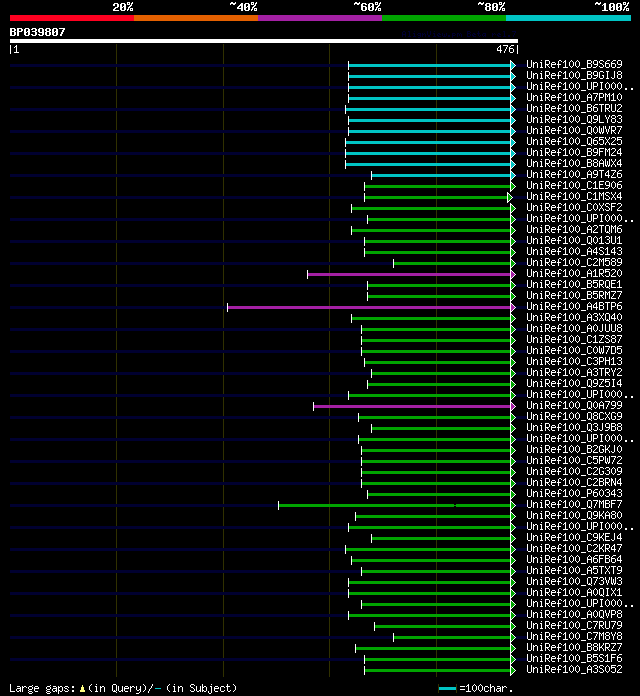Select UniRef100_A6FB64 label
The image size is (640, 696).
(574, 559)
